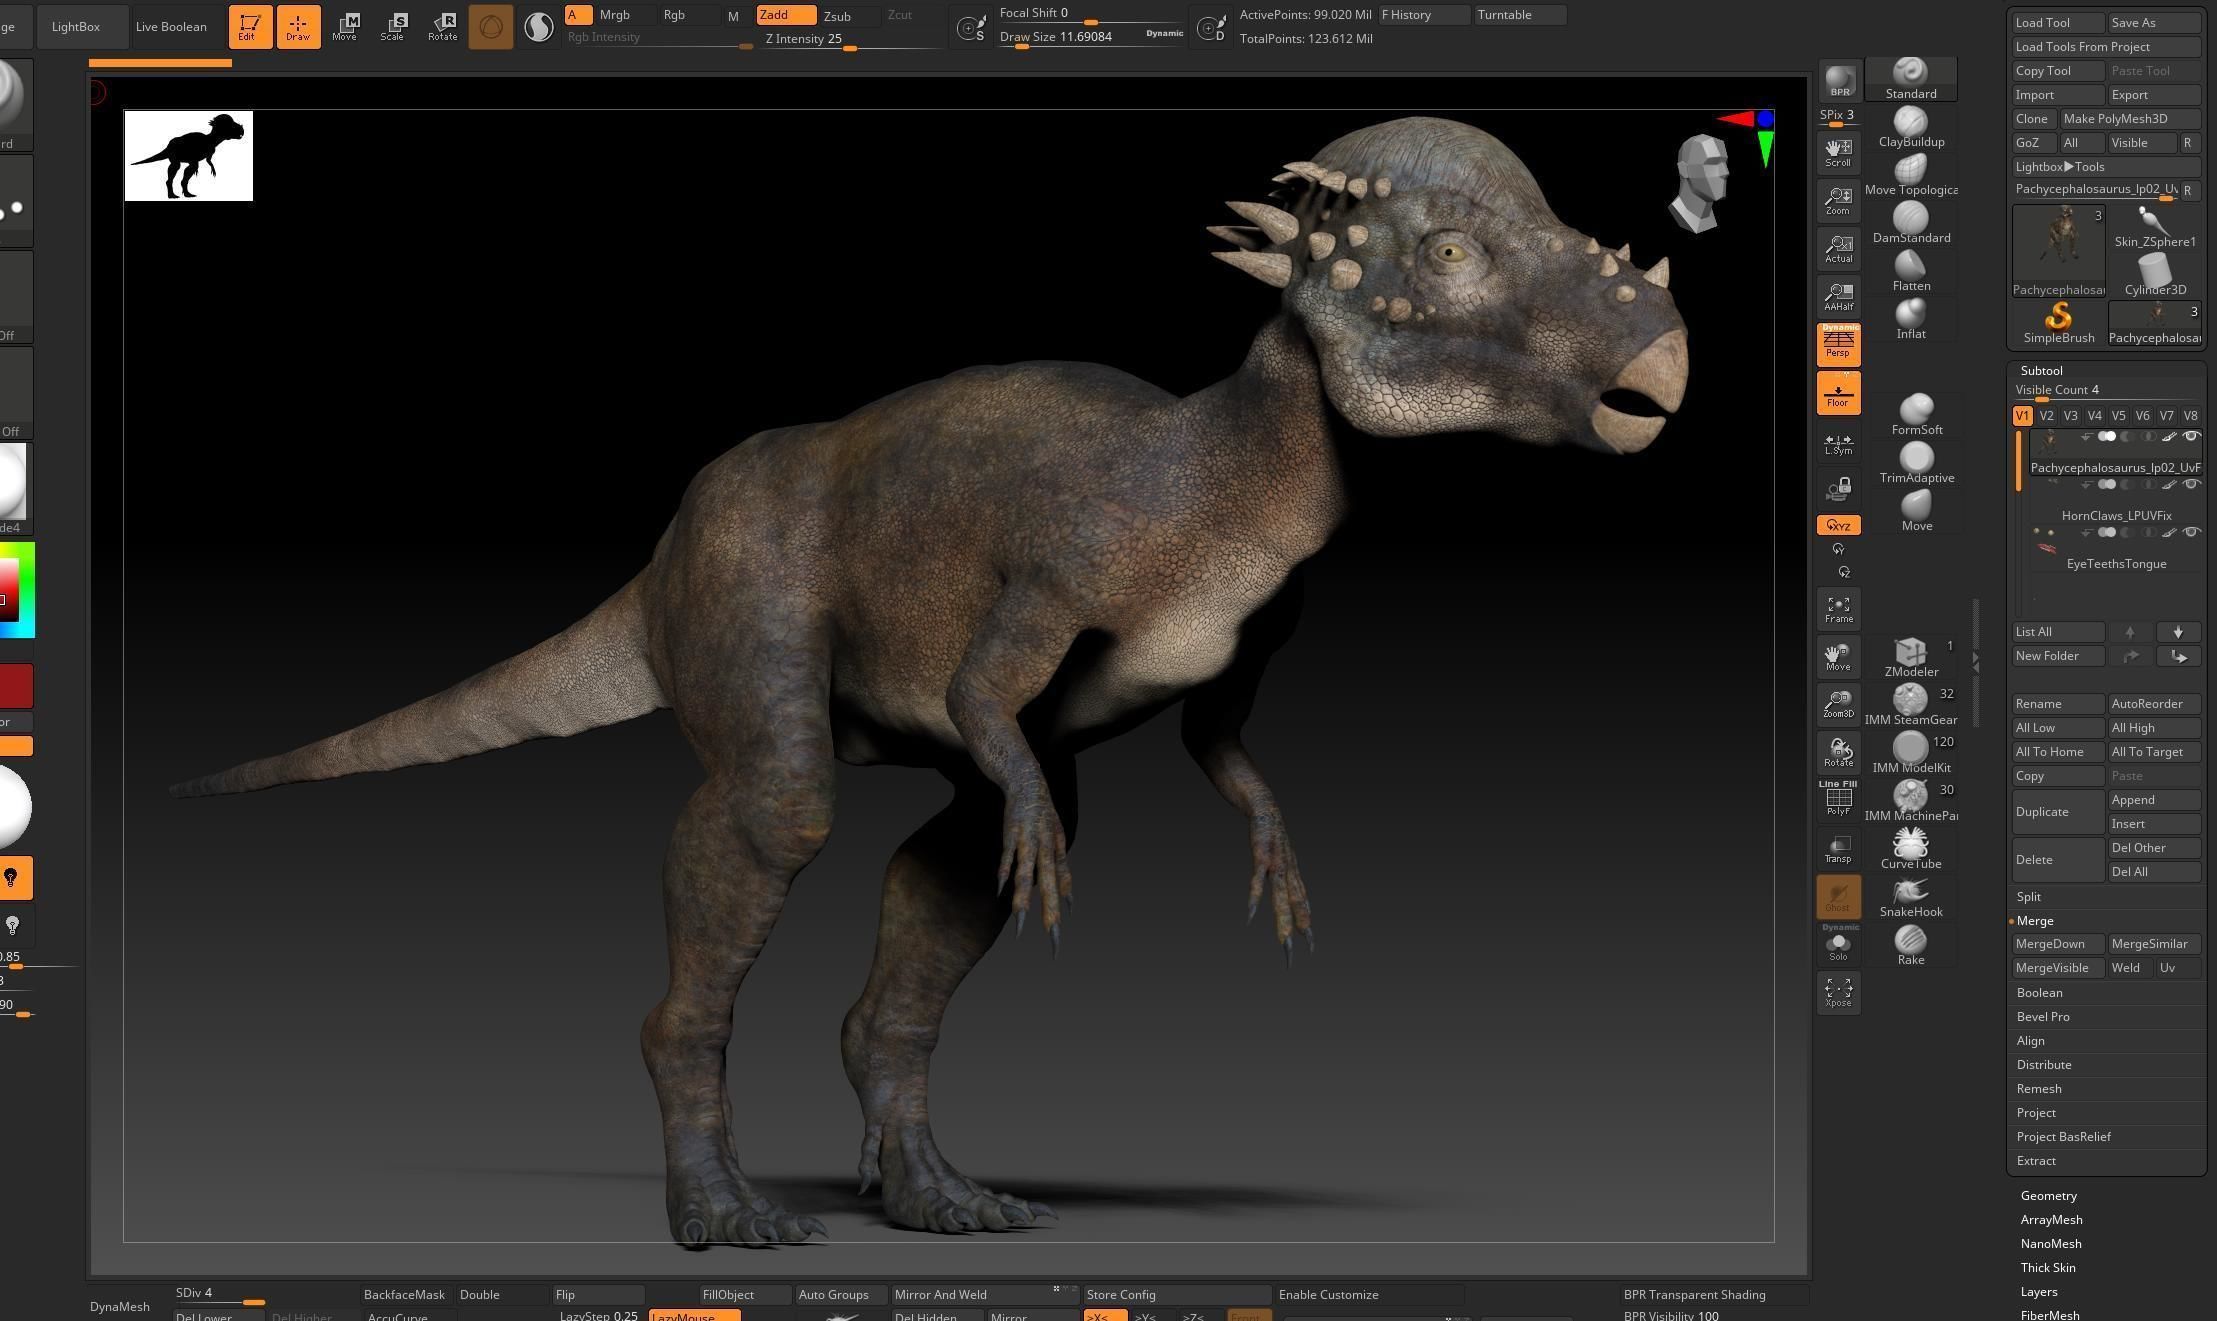This screenshot has height=1321, width=2217.
Task: Click the MergeDown button
Action: pos(2058,943)
